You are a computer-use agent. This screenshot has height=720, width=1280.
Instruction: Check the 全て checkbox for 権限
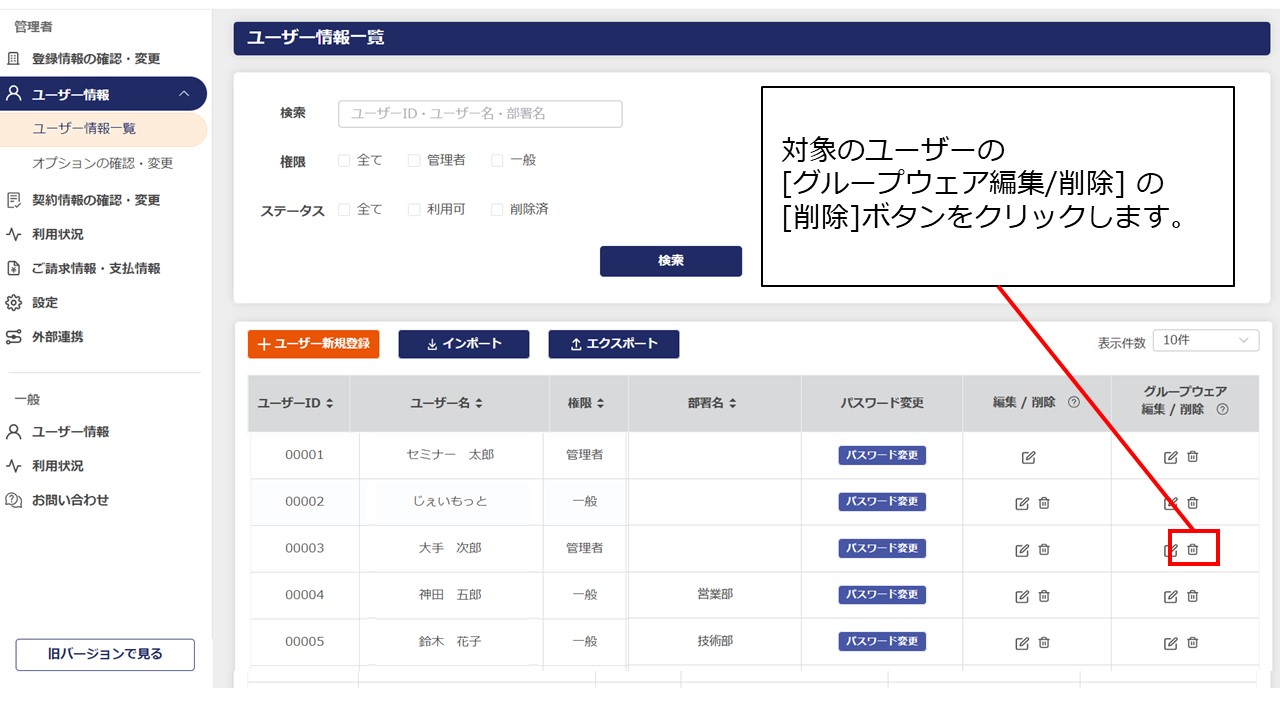[x=341, y=160]
